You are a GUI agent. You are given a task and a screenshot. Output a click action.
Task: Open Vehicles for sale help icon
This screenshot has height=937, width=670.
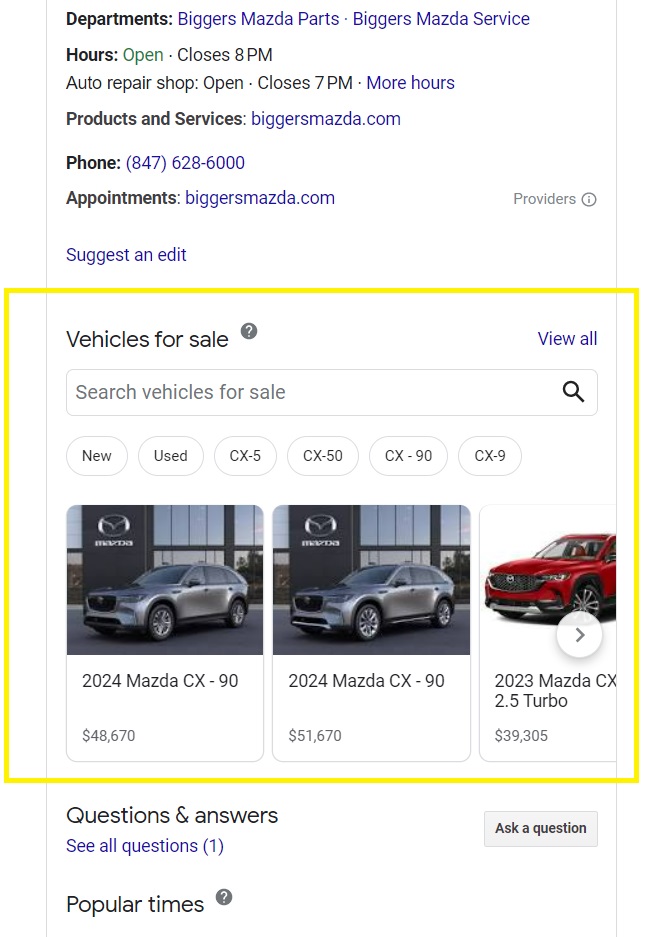pos(249,331)
